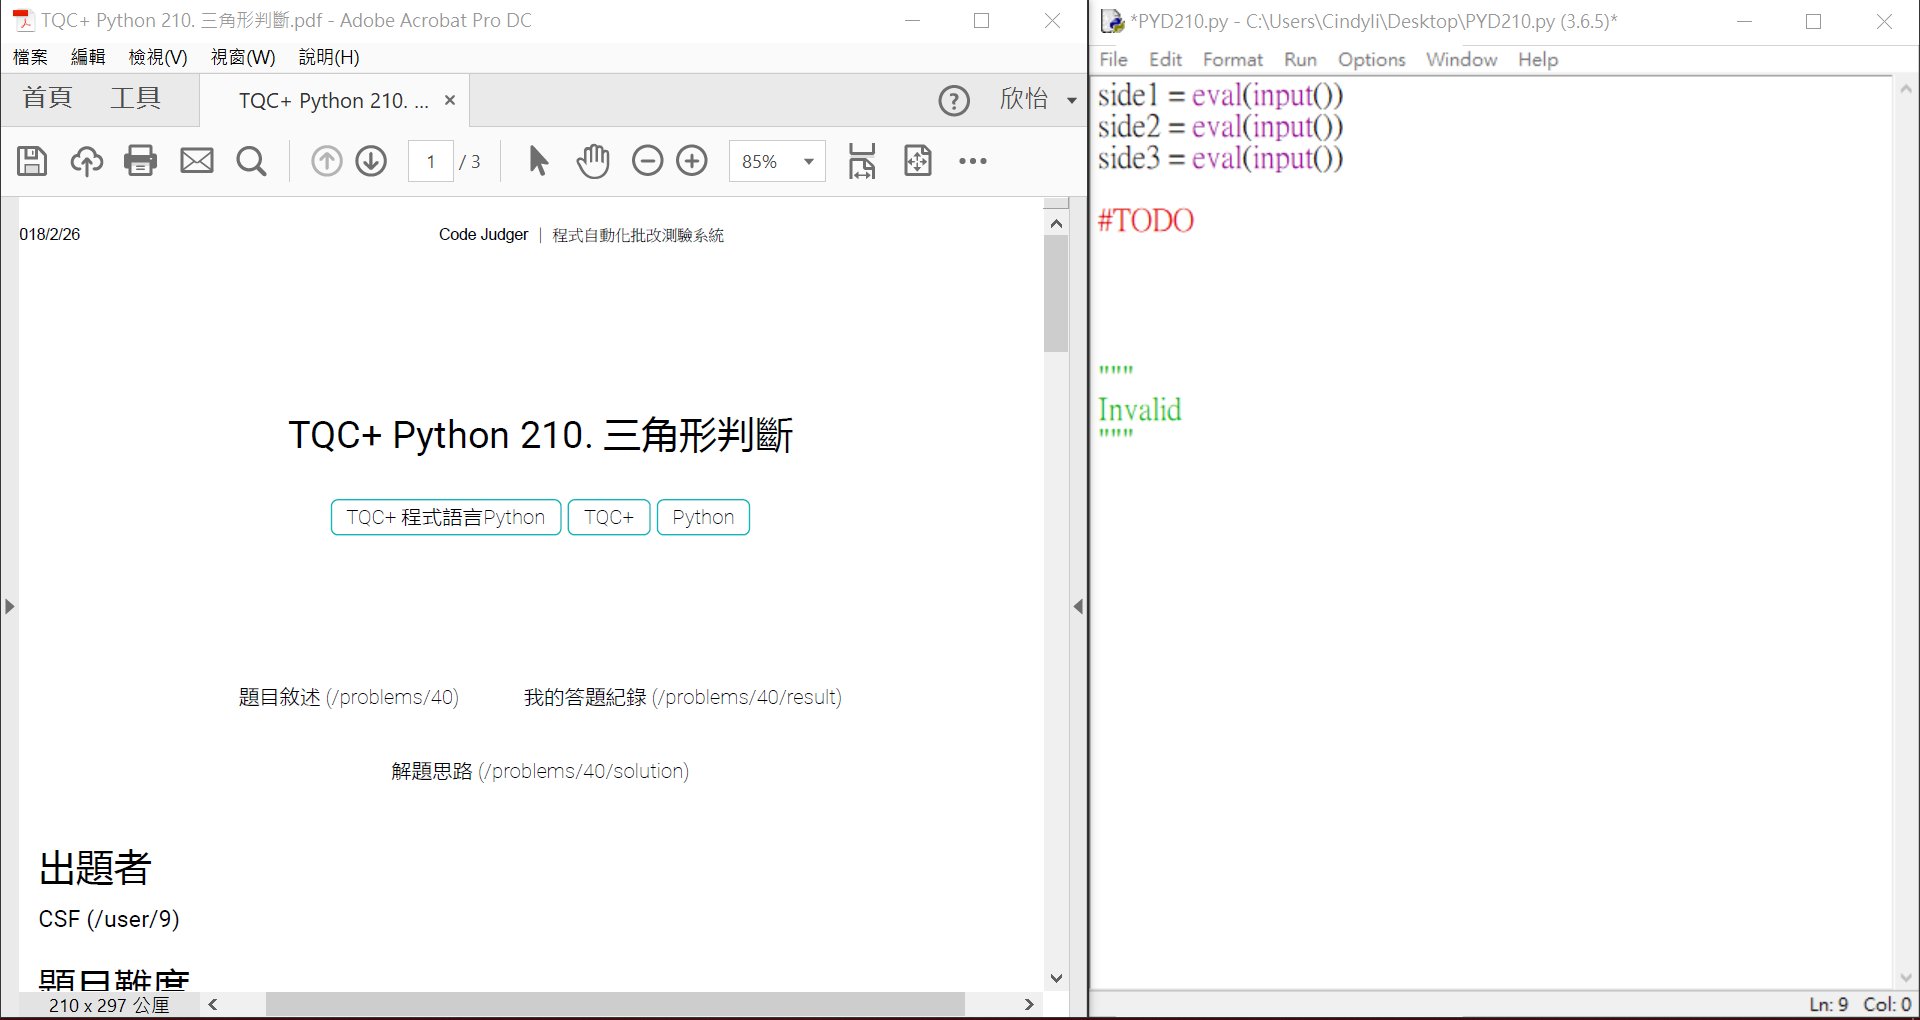Click the IDLE Python file title icon

pyautogui.click(x=1112, y=21)
